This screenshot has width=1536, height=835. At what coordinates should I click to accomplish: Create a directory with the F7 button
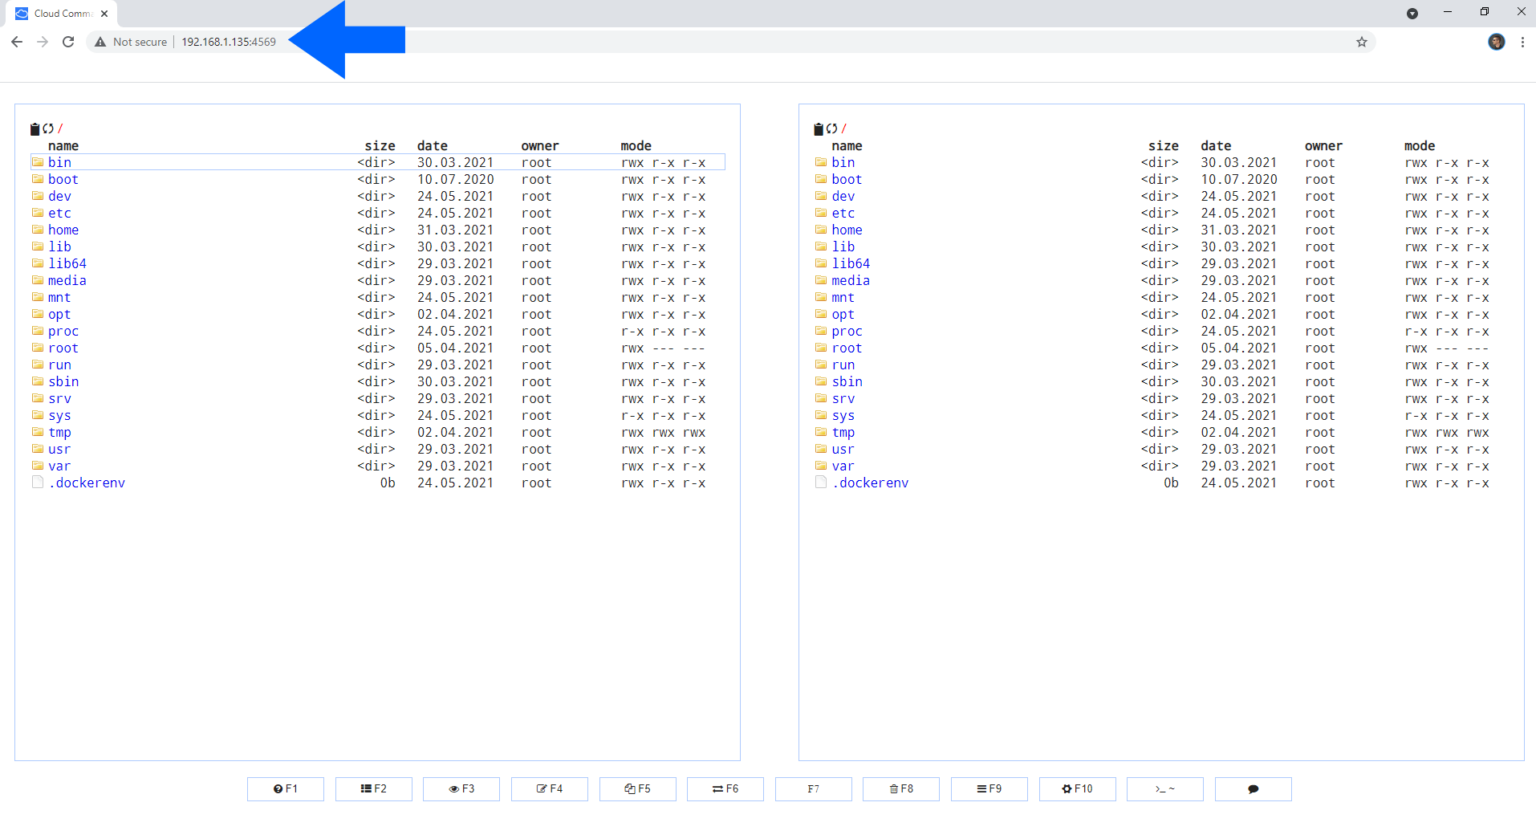pyautogui.click(x=813, y=789)
